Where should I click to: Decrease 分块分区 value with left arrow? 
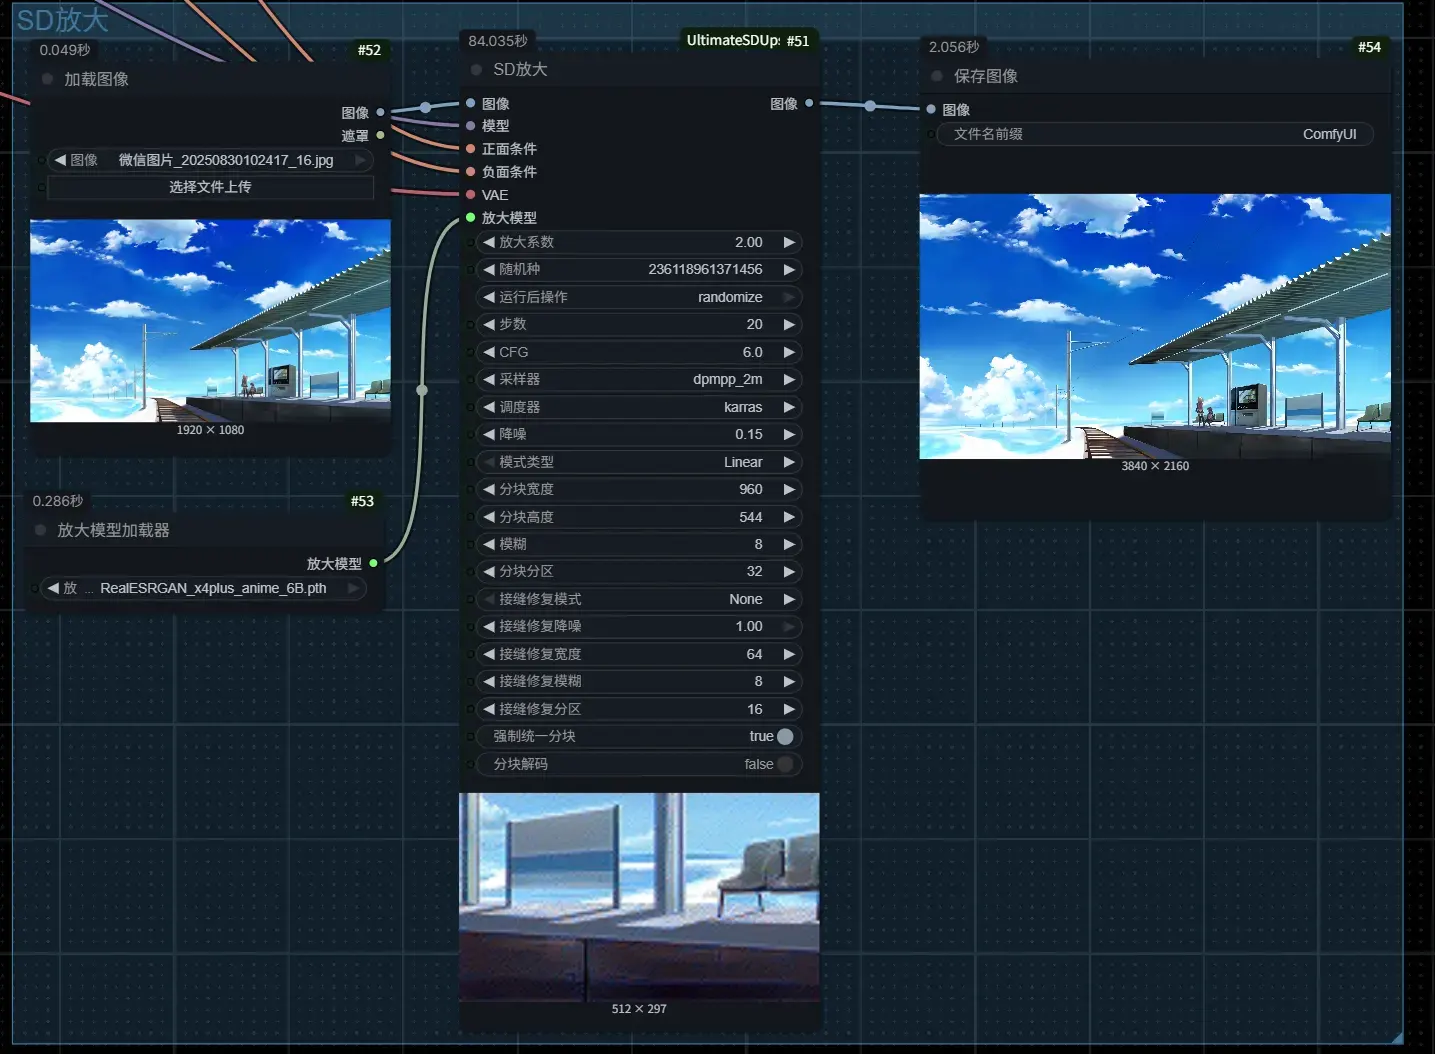[489, 571]
